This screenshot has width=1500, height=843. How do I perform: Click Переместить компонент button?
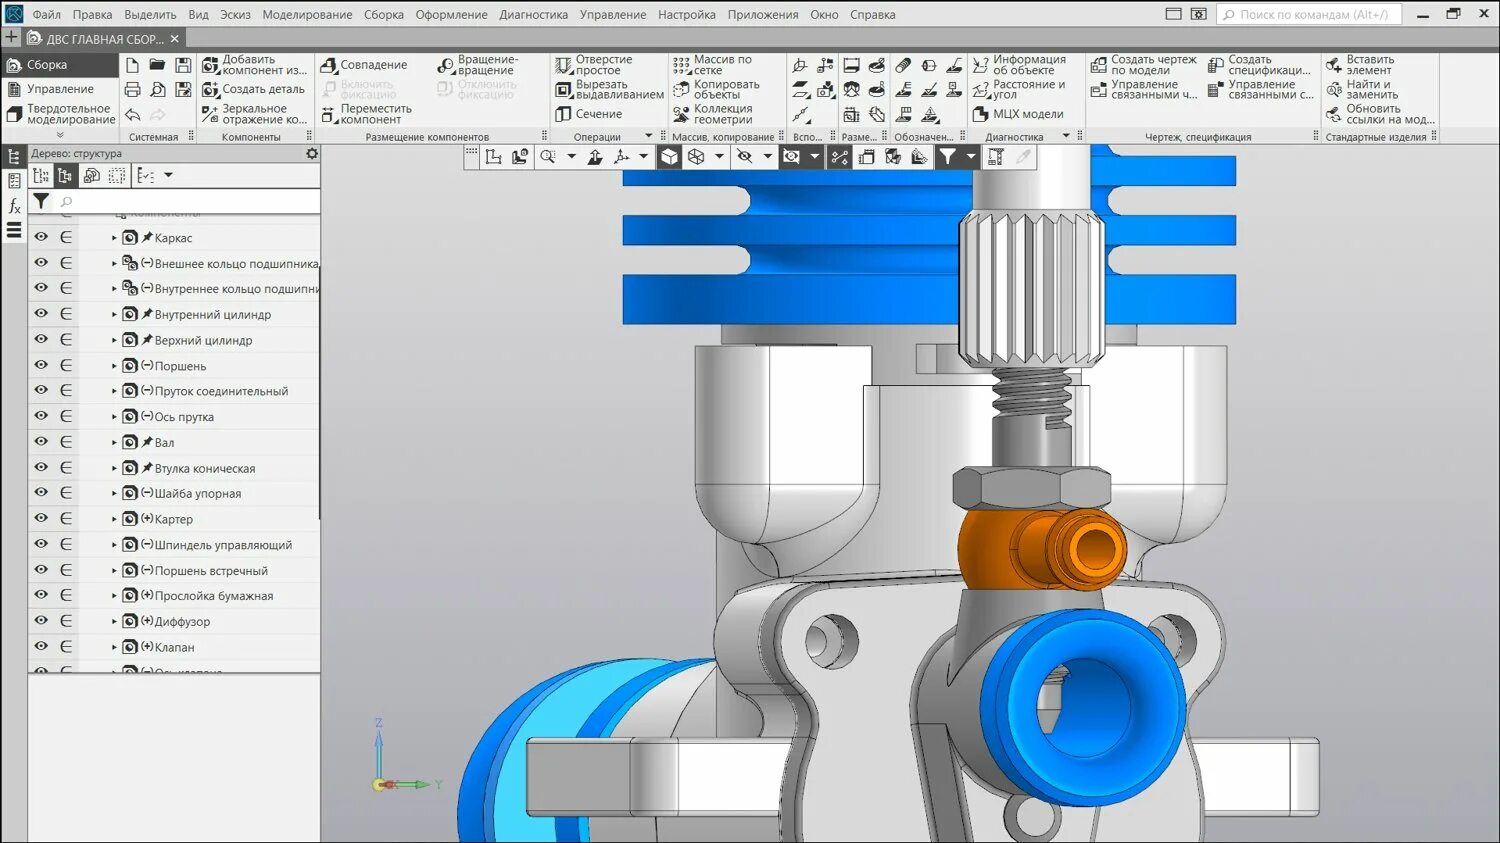366,114
